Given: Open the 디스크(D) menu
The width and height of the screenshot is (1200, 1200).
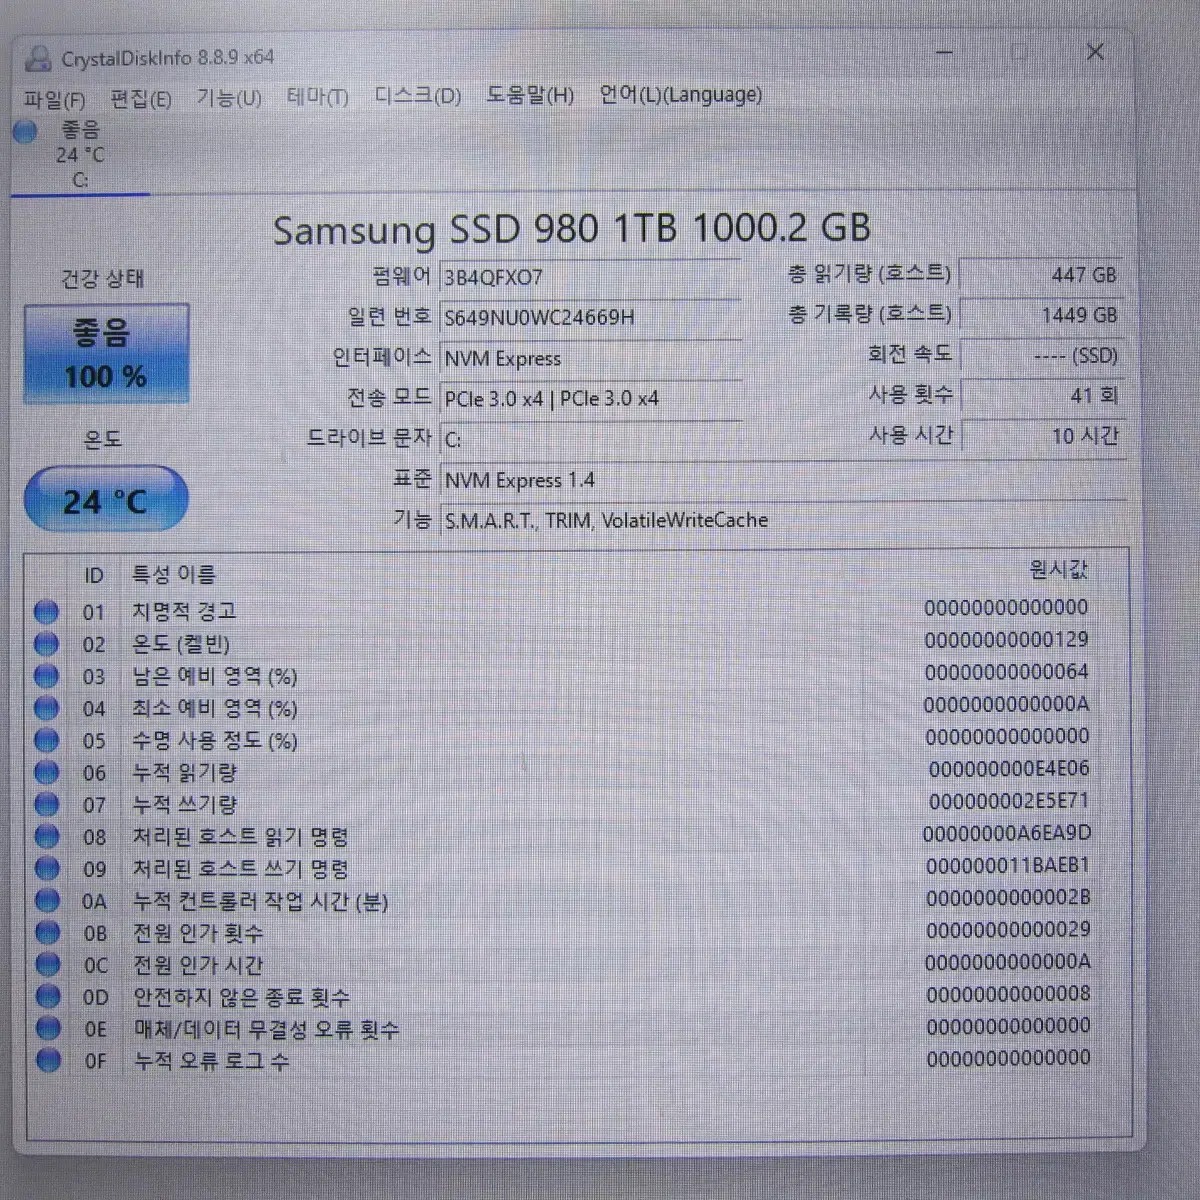Looking at the screenshot, I should click(x=418, y=96).
